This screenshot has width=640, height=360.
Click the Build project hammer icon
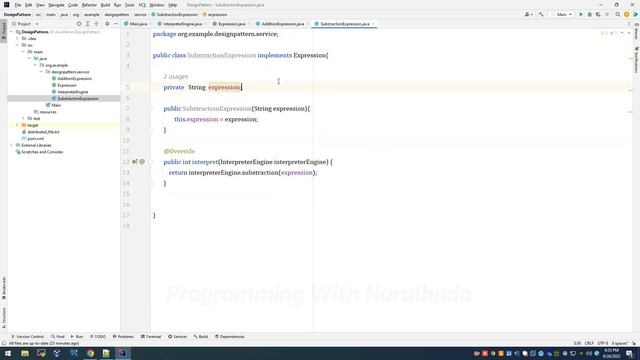click(541, 14)
